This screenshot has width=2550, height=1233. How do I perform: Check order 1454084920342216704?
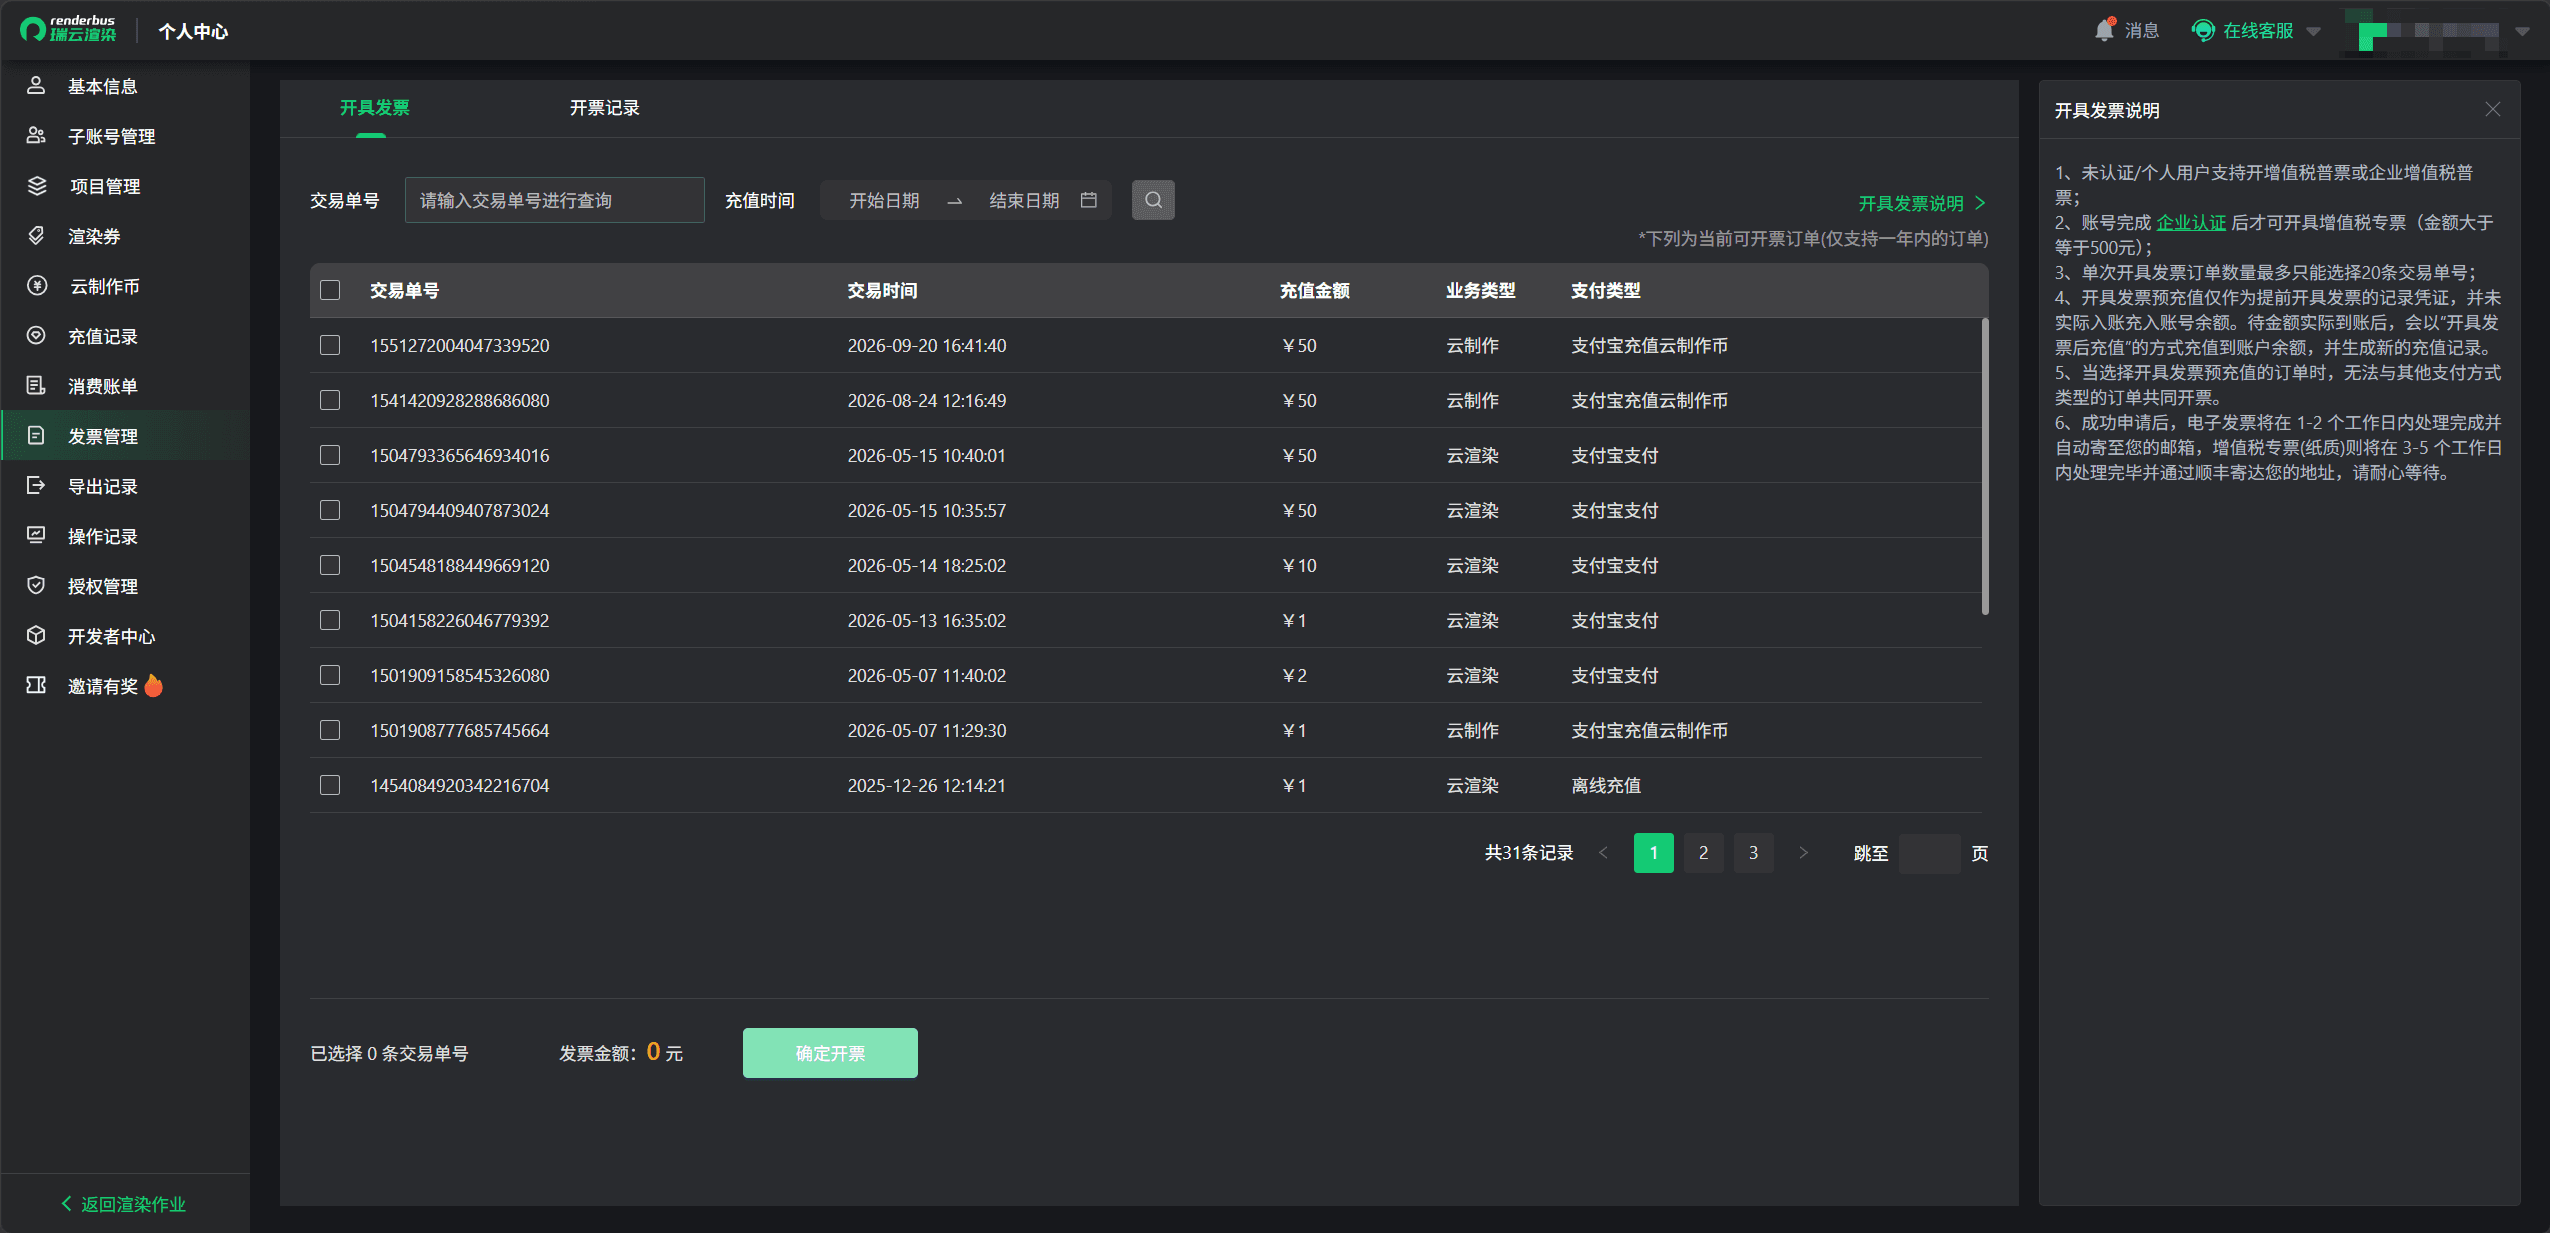[330, 785]
